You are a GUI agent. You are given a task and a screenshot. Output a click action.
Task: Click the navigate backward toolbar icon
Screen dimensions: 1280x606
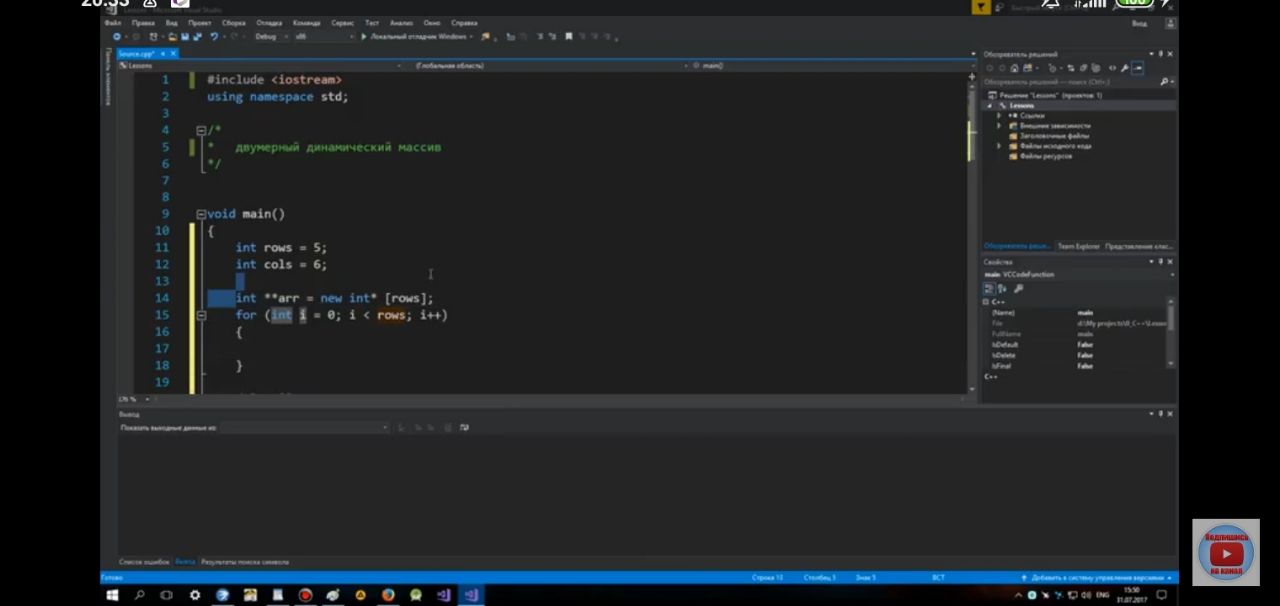[x=117, y=37]
